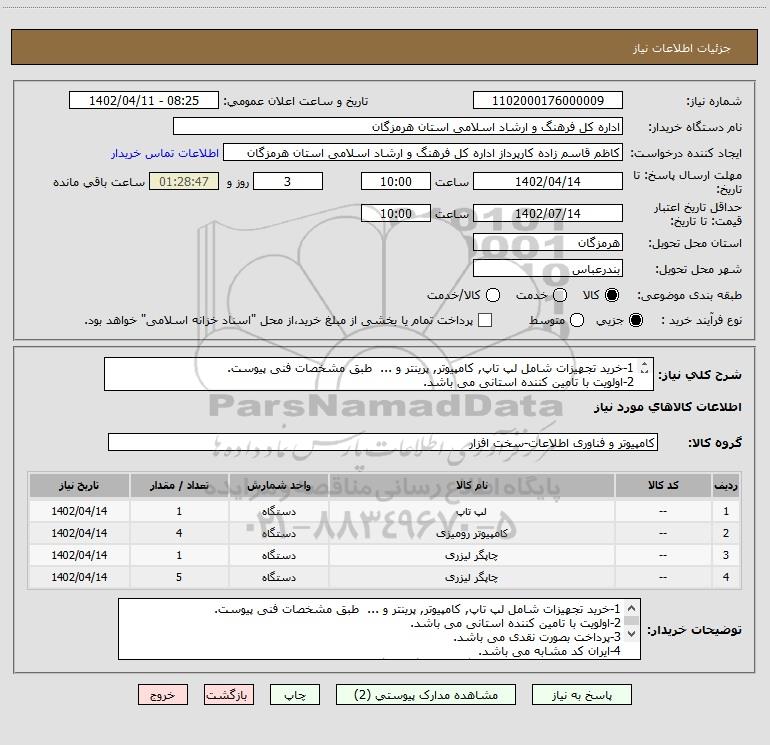Screen dimensions: 770x745
Task: Click the شماره نیاز number field
Action: (548, 100)
